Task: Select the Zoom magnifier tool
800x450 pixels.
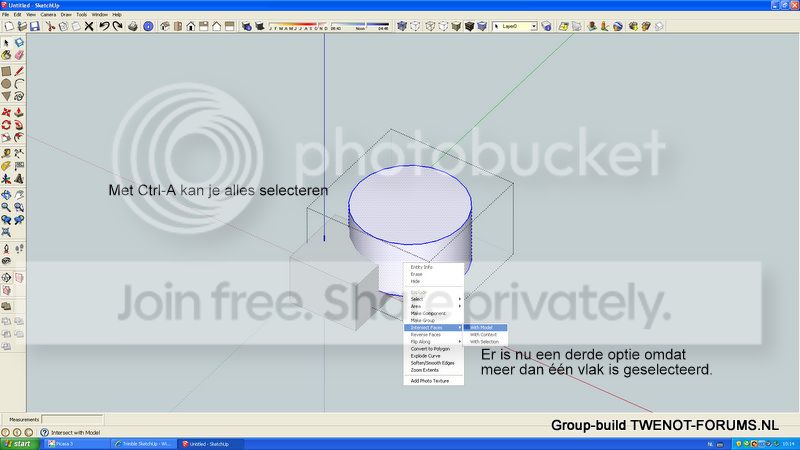Action: (x=6, y=208)
